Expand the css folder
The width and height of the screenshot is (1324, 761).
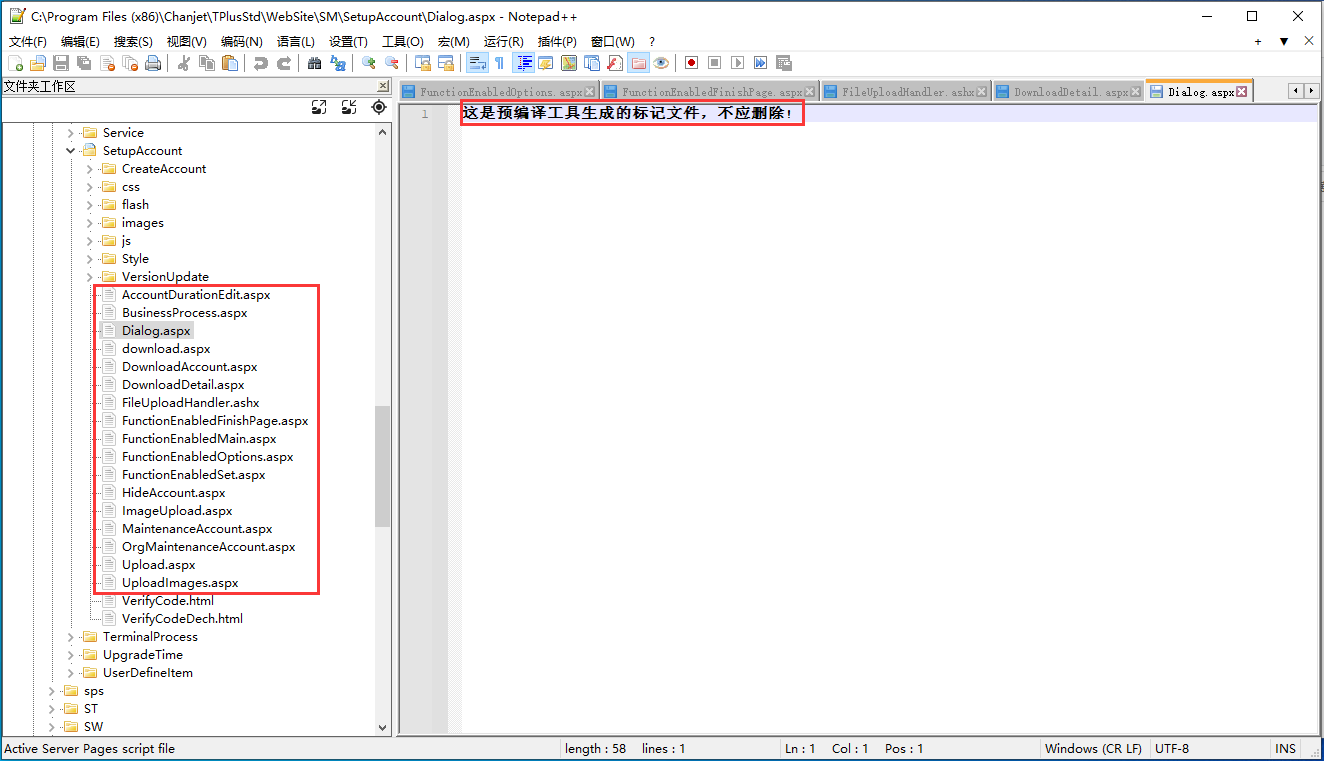pyautogui.click(x=89, y=187)
